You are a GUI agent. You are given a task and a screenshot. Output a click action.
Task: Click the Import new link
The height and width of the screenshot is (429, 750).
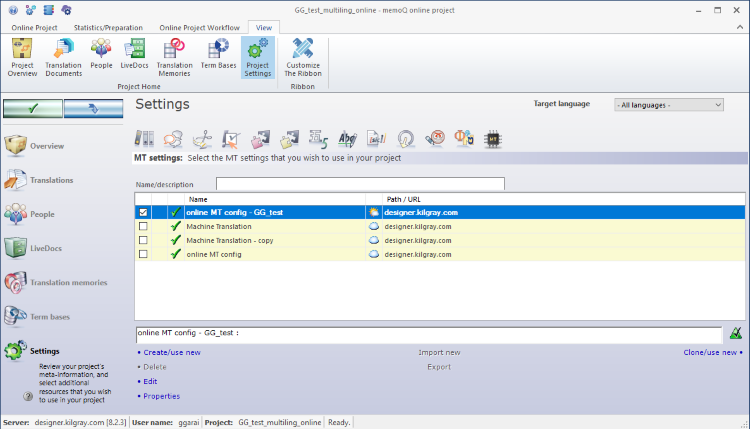[x=439, y=352]
